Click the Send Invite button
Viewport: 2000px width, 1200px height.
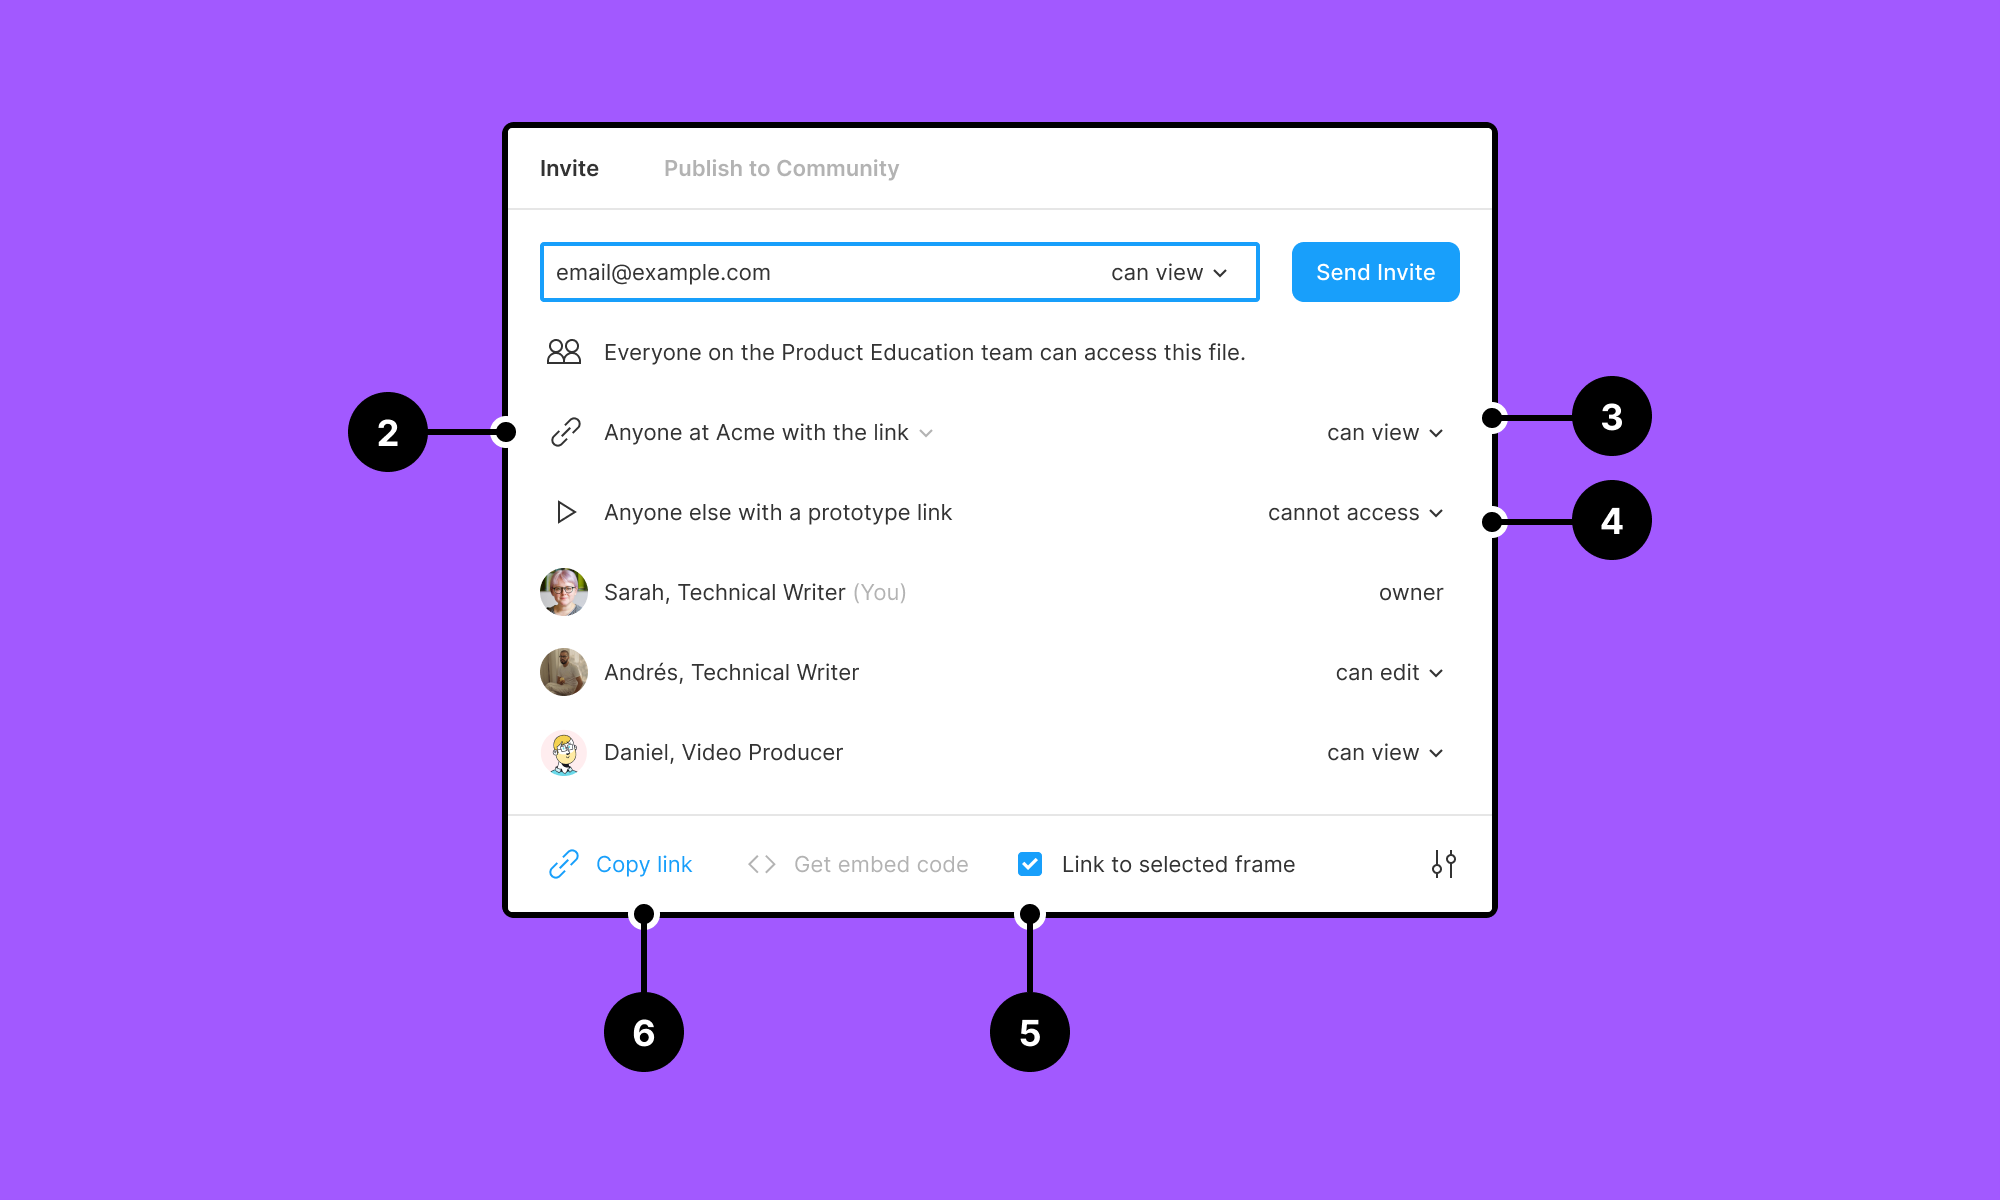(x=1374, y=271)
